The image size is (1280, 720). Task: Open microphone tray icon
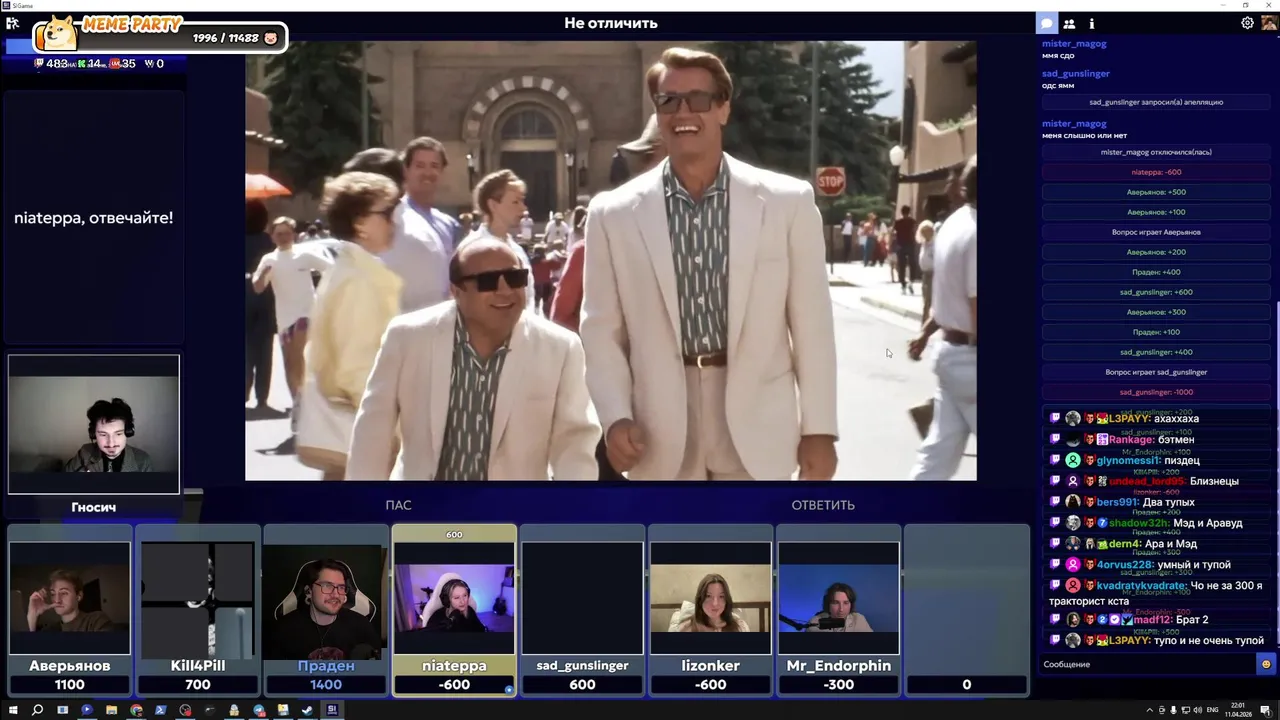pyautogui.click(x=1171, y=710)
